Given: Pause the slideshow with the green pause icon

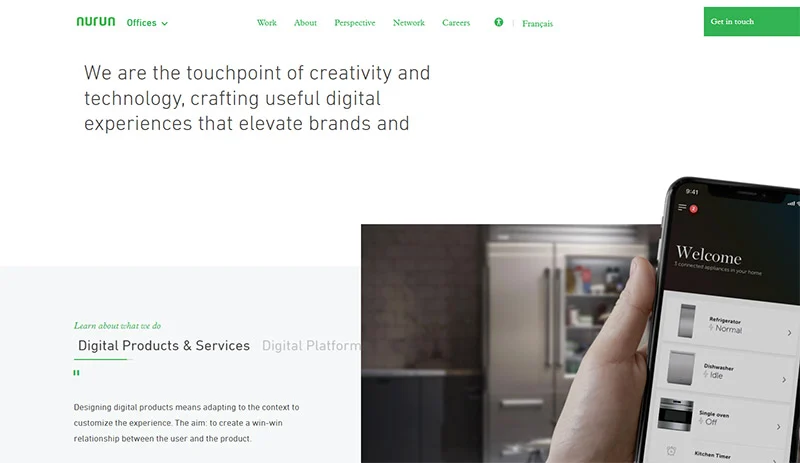Looking at the screenshot, I should click(x=77, y=373).
